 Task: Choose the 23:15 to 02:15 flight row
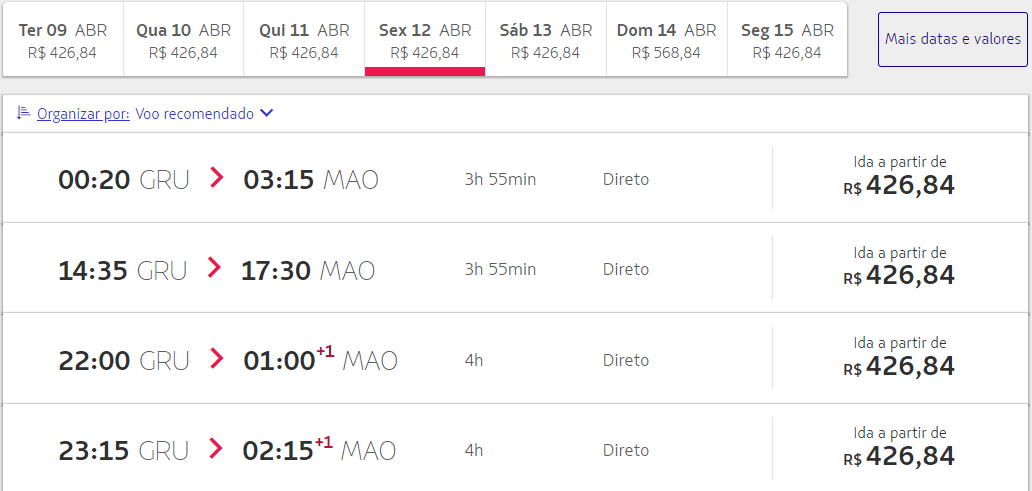click(515, 448)
